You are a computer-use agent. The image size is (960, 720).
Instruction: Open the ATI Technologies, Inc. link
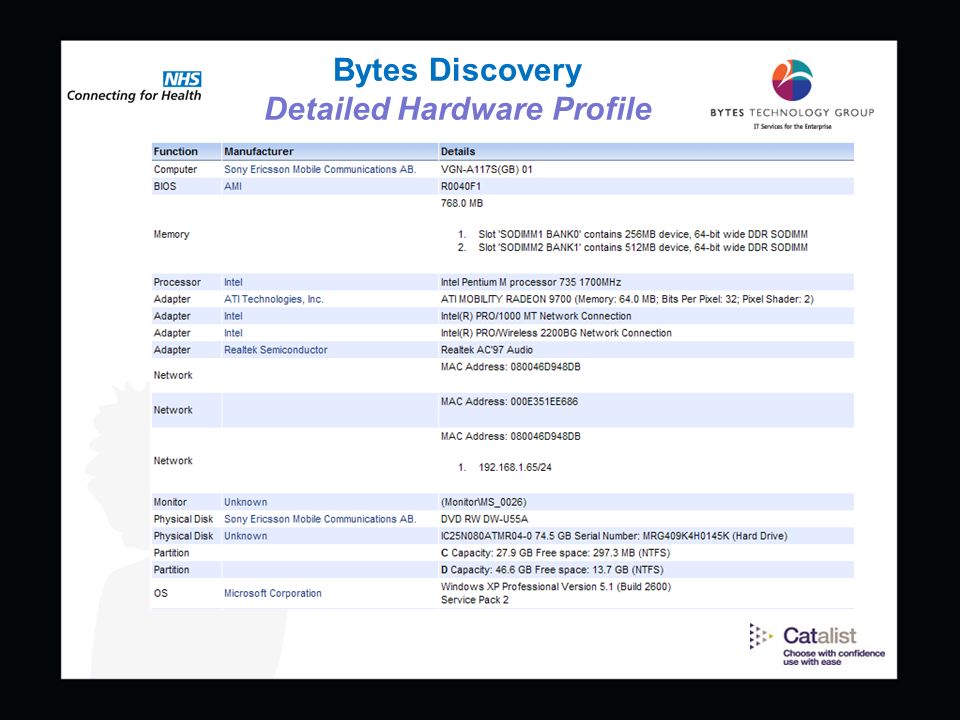pos(273,299)
